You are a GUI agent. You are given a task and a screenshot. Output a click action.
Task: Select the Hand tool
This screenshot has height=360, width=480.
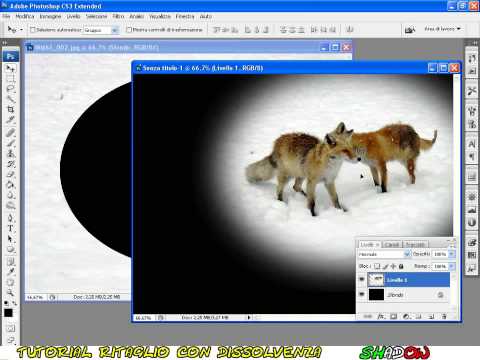[11, 282]
